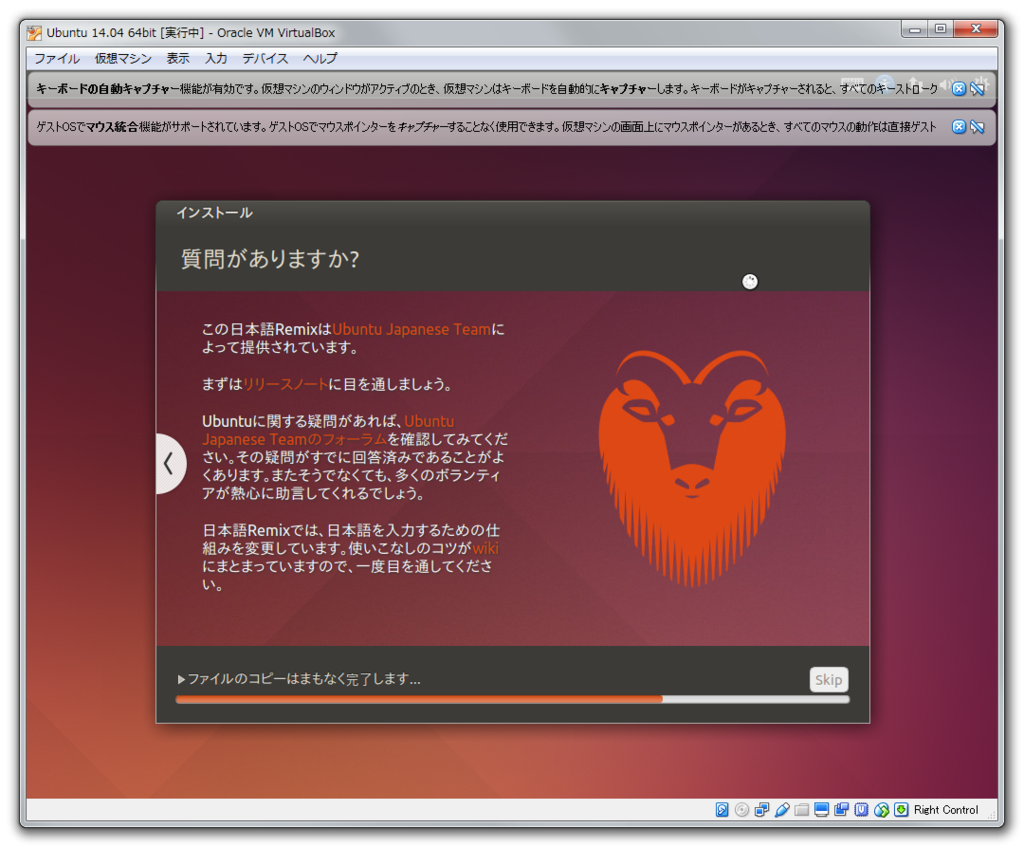Open the Ubuntu Japanese Teamのフォーラム link

(327, 430)
